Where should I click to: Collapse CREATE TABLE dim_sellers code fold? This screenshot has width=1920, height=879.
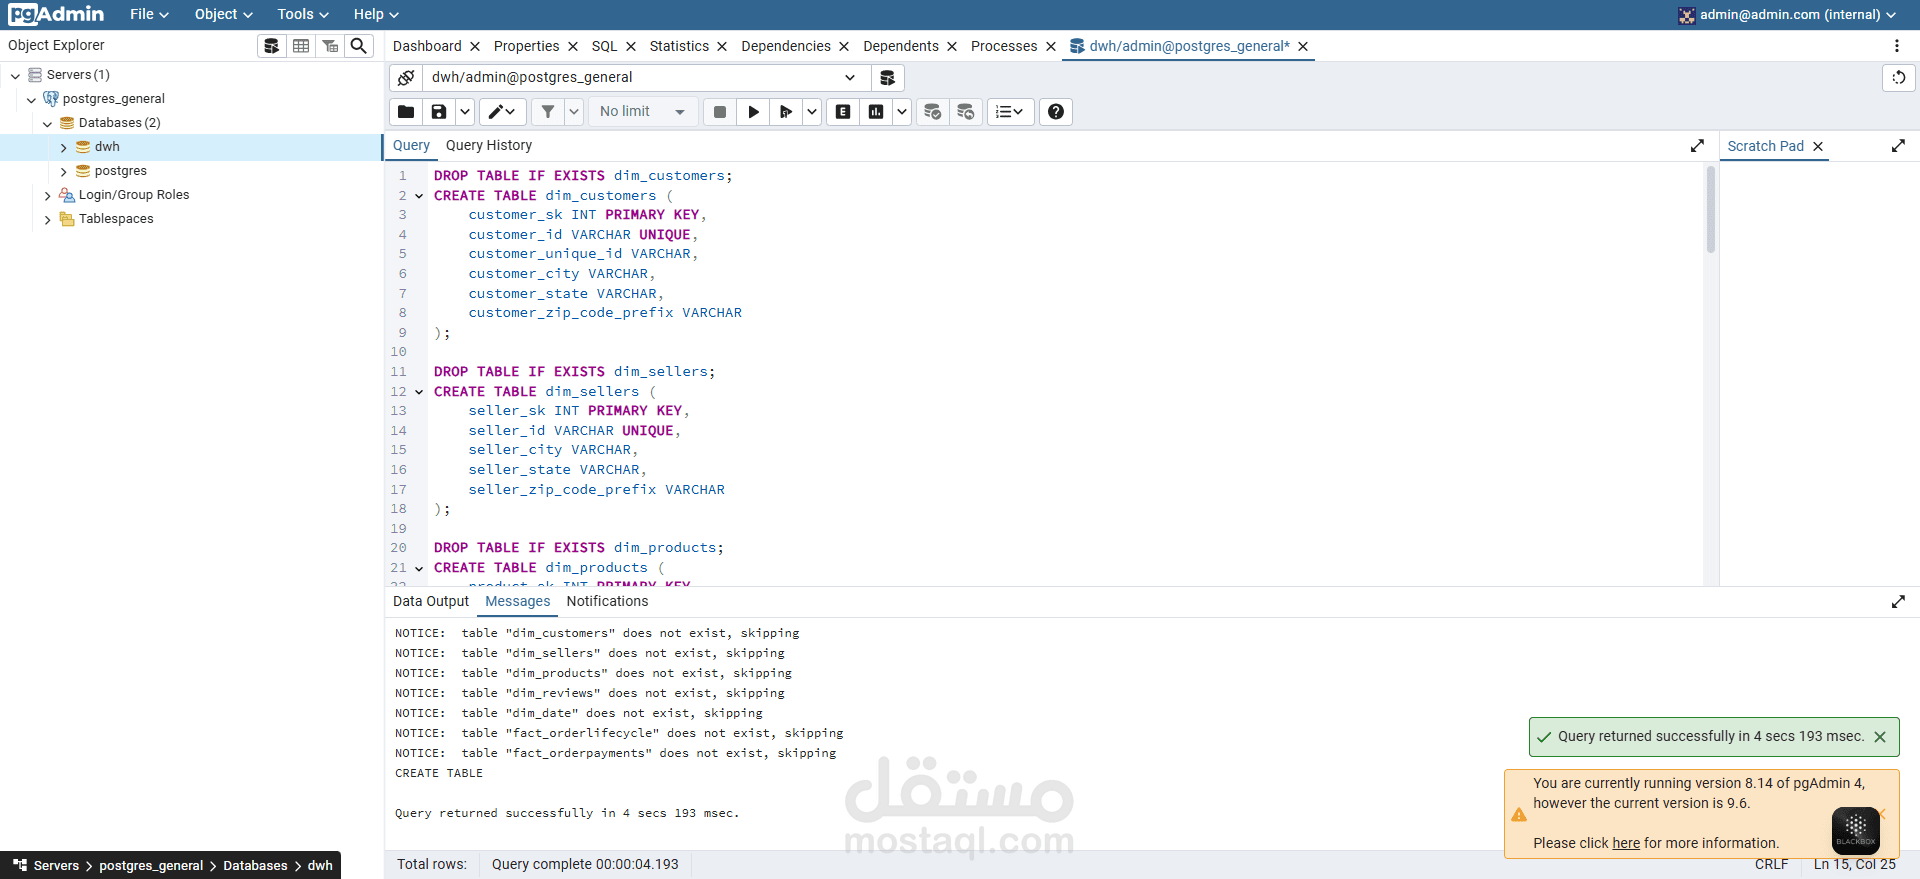click(x=419, y=392)
